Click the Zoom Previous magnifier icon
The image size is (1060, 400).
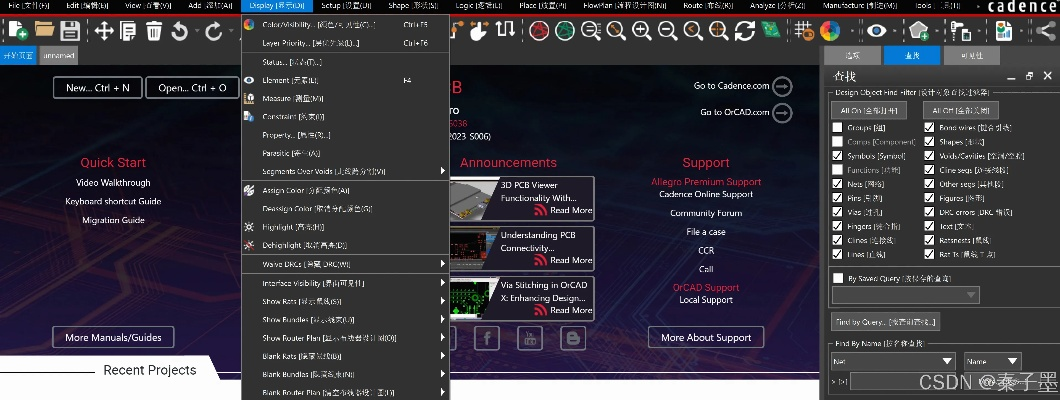693,30
